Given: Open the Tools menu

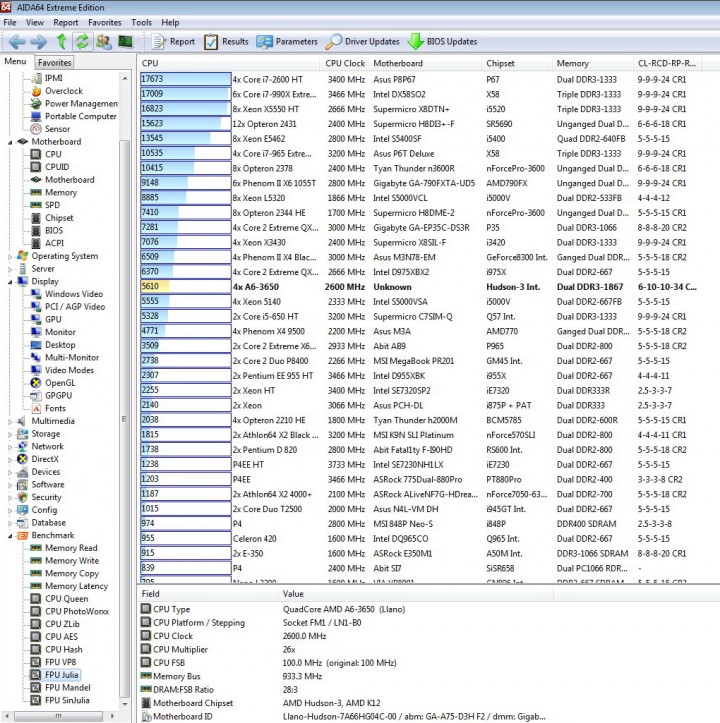Looking at the screenshot, I should [x=141, y=23].
